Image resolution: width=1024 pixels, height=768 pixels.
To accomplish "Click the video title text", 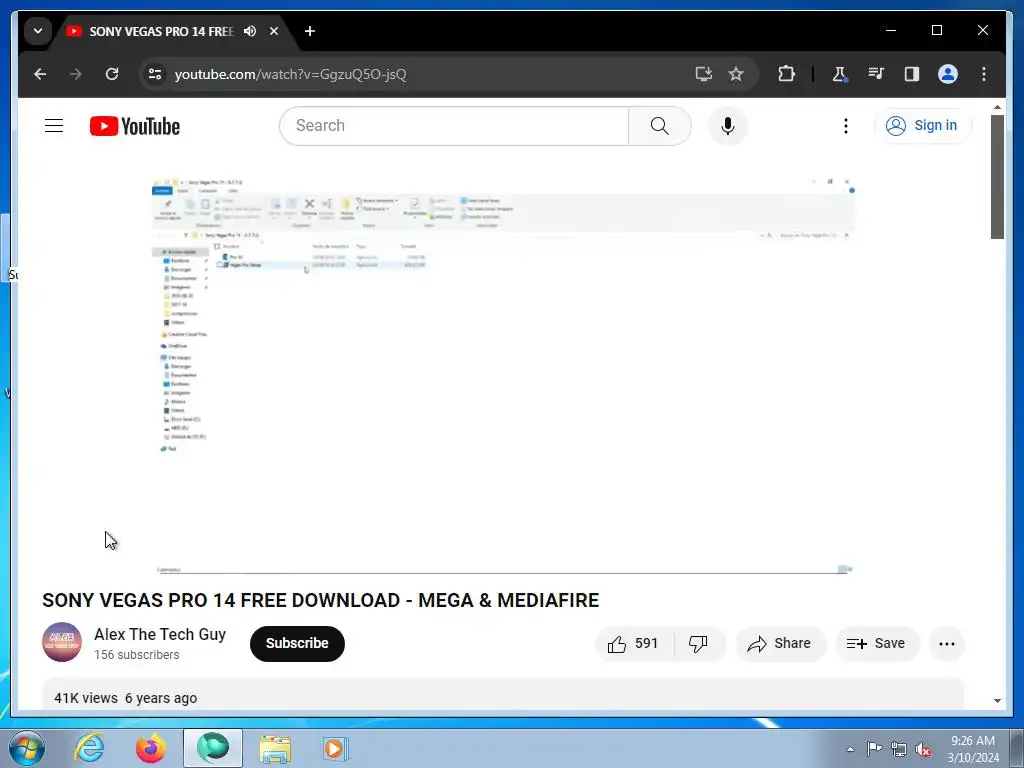I will click(x=321, y=600).
